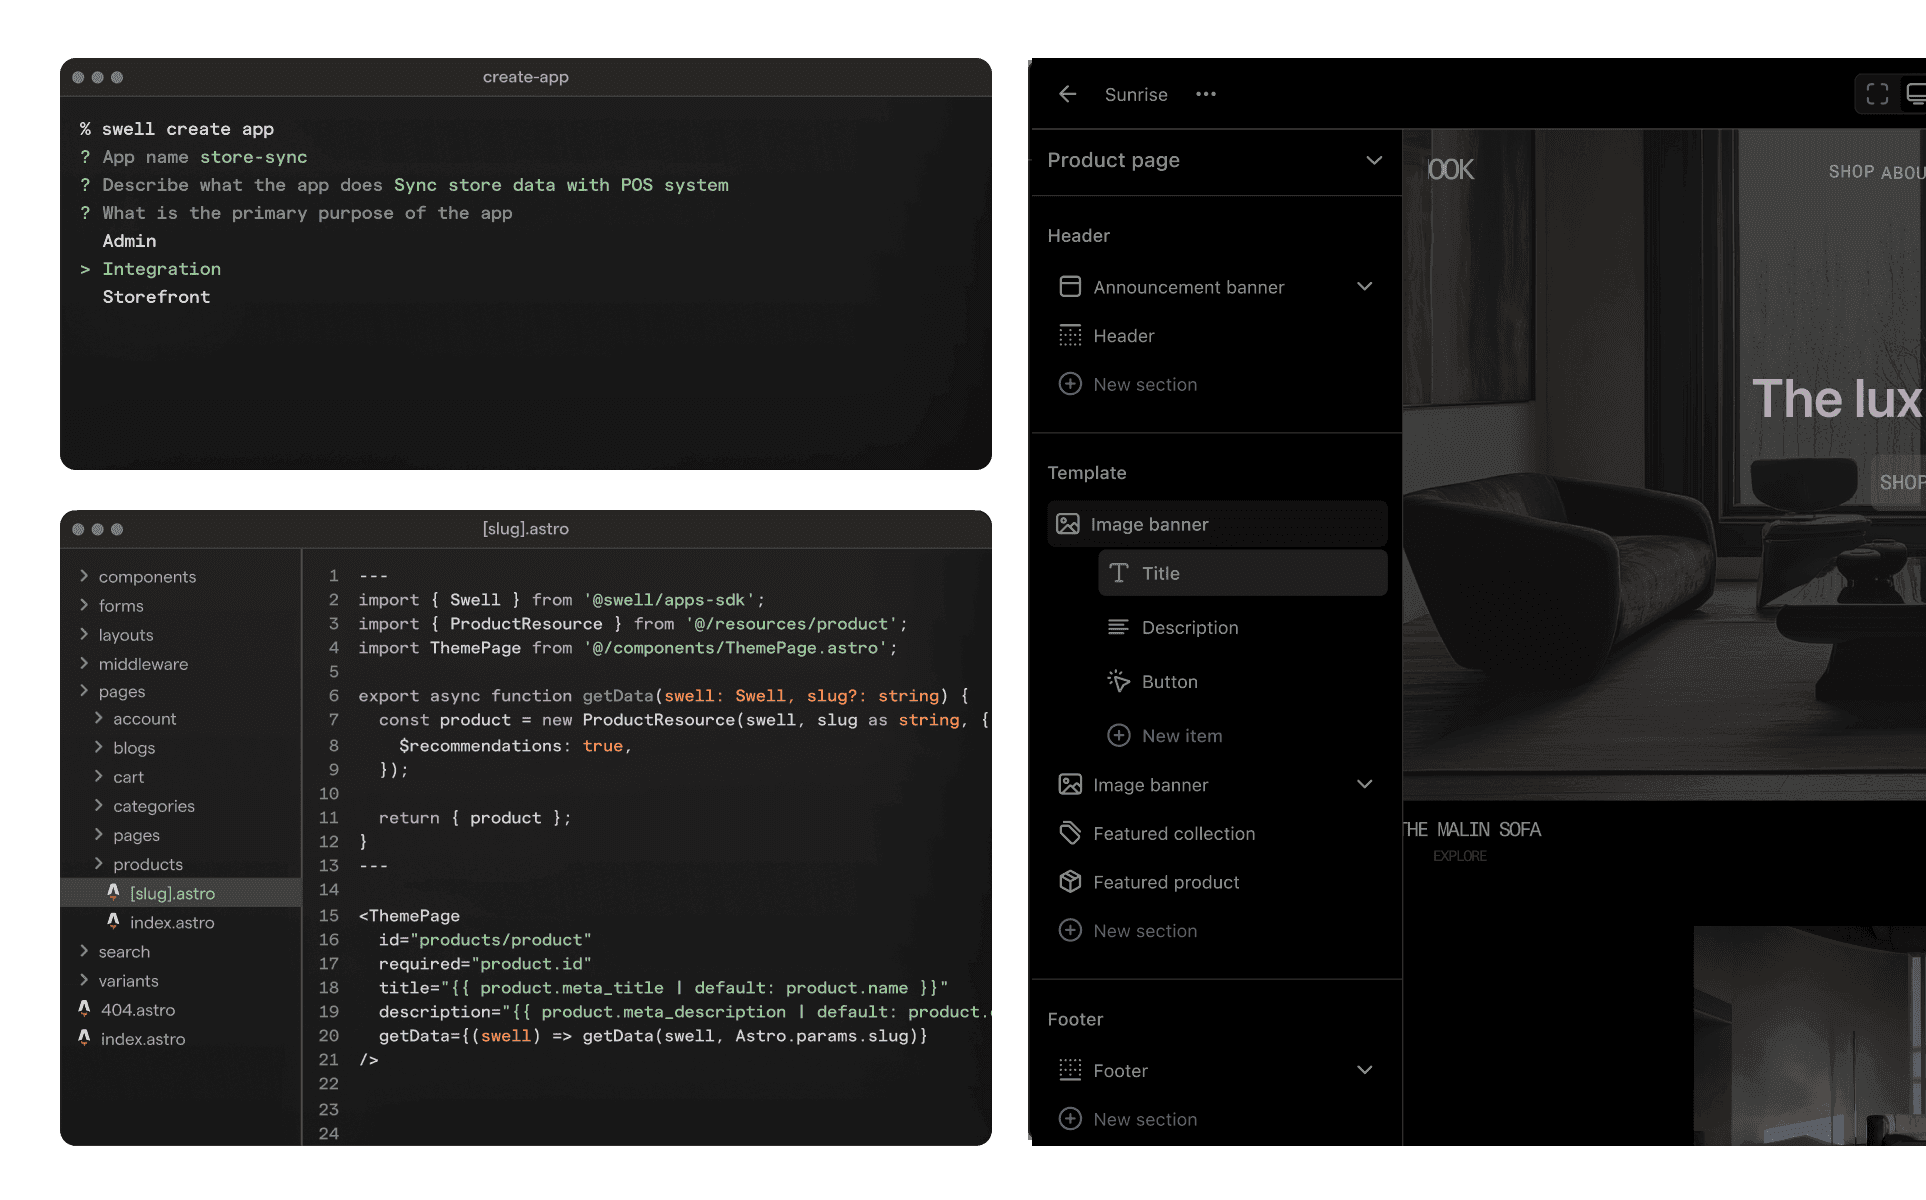Click the Announcement banner icon under Header
Viewport: 1926px width, 1200px height.
point(1070,287)
